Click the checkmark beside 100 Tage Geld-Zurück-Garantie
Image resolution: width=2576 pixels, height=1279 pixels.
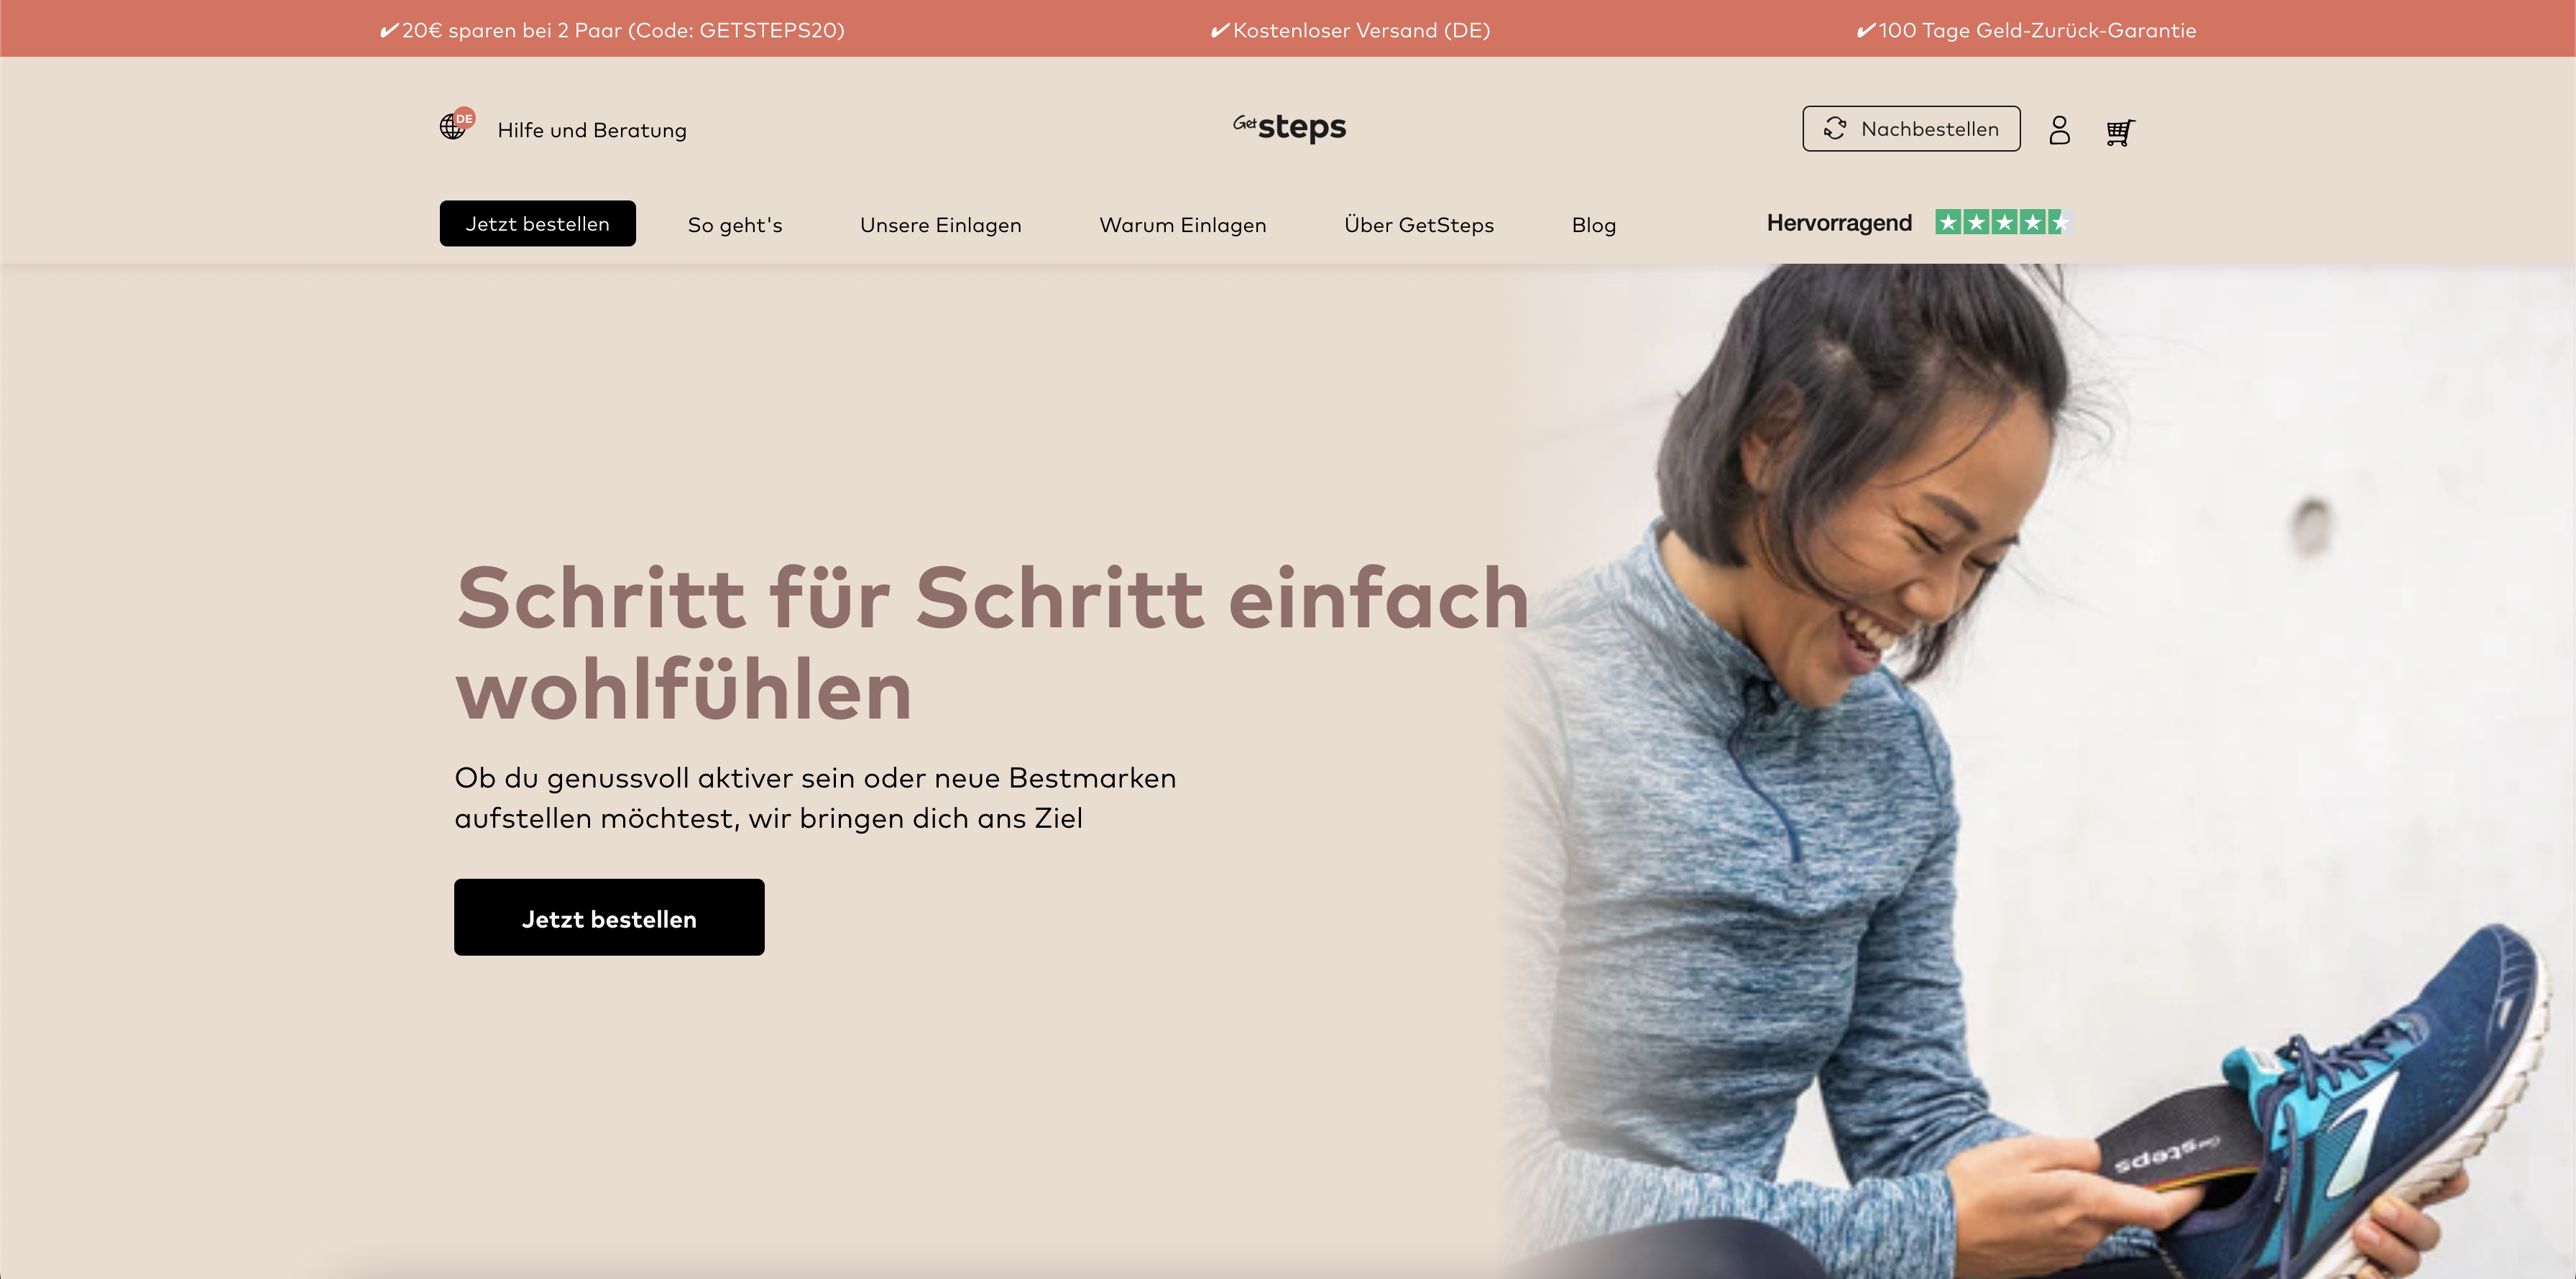coord(1865,30)
